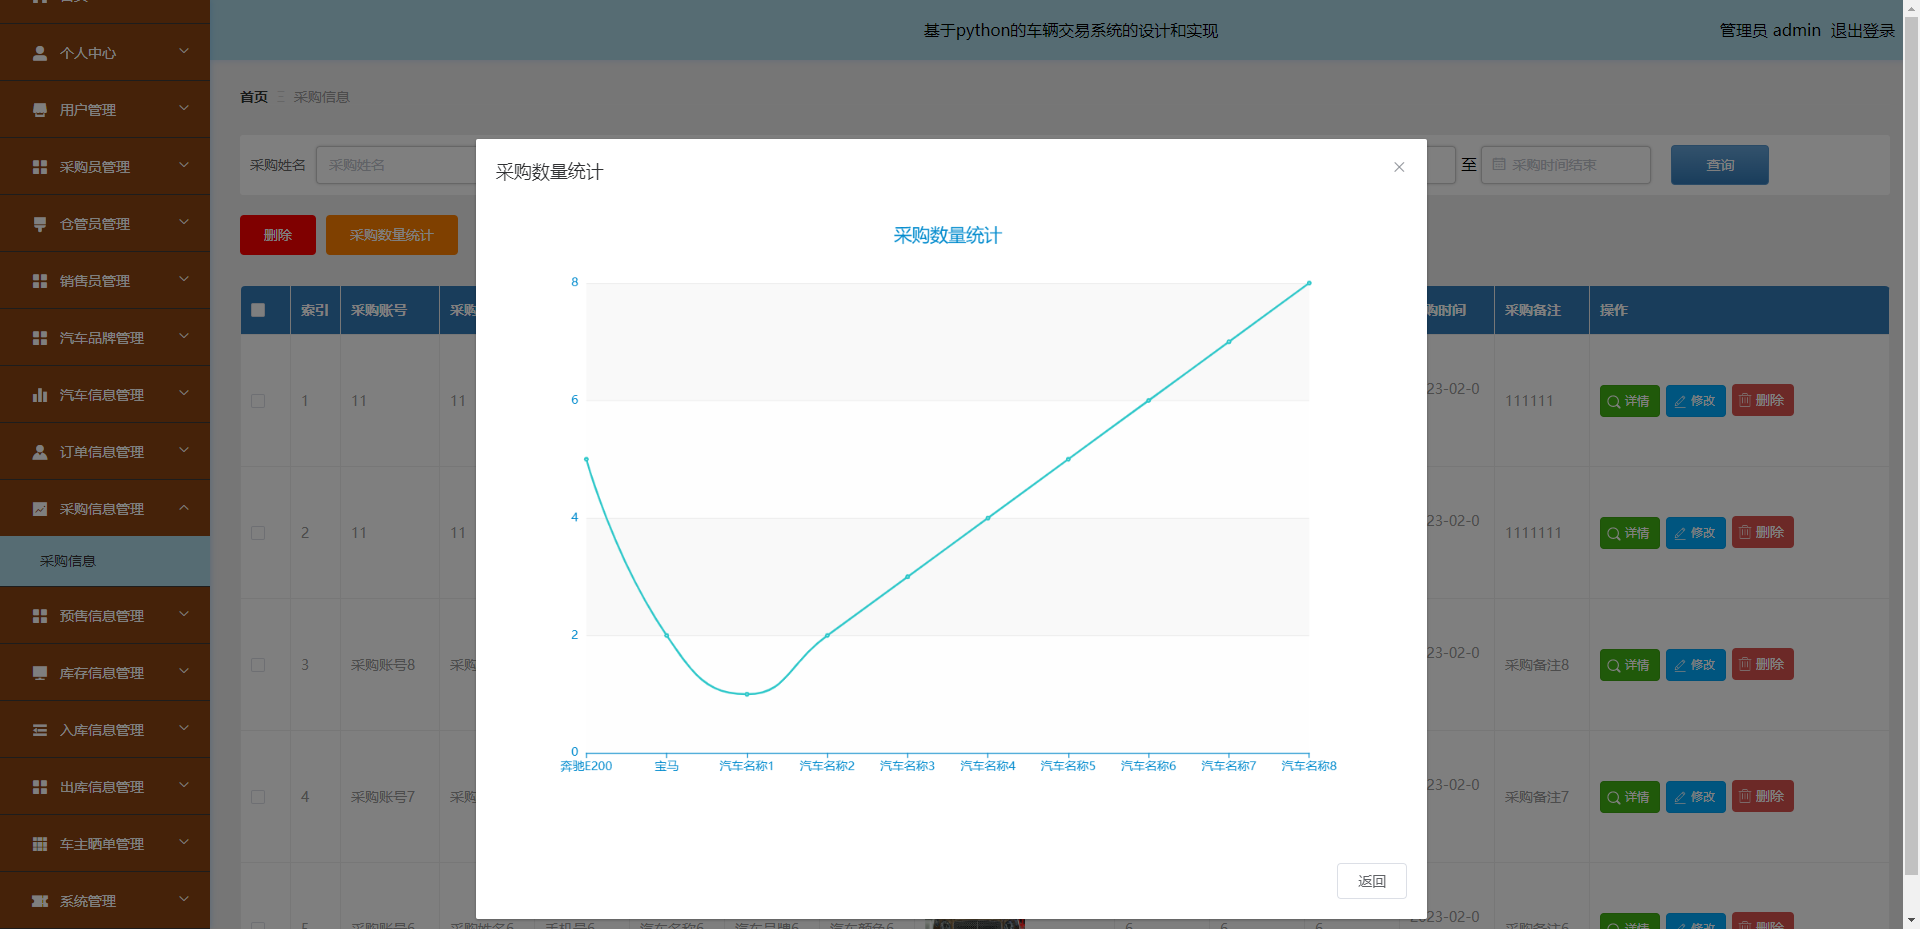Expand the 采购员管理 menu chevron
Screen dimensions: 1920x929
[x=184, y=165]
